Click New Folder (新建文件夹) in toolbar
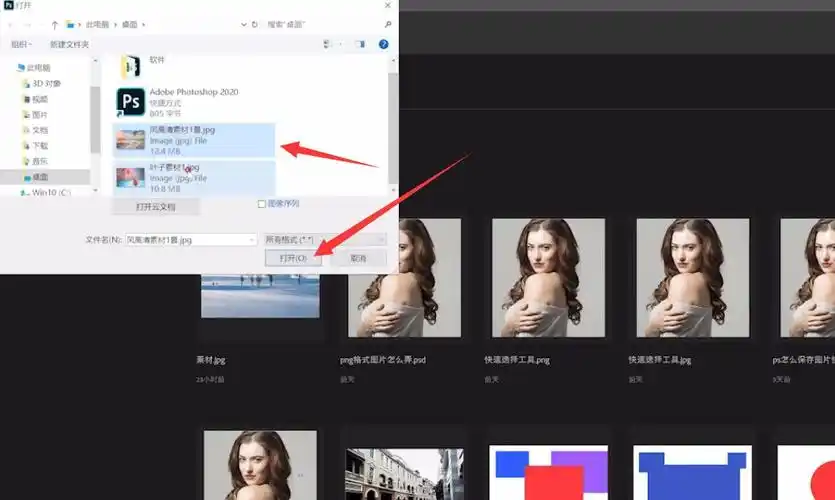The image size is (835, 500). tap(69, 44)
